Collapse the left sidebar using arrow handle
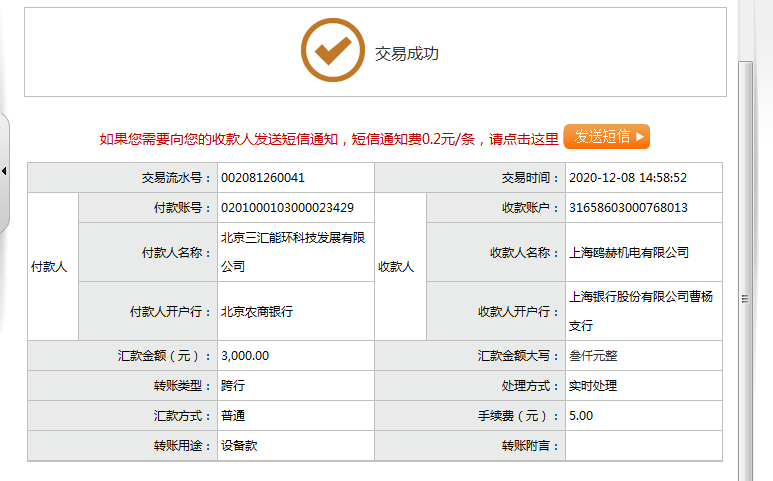This screenshot has height=481, width=773. (x=4, y=171)
